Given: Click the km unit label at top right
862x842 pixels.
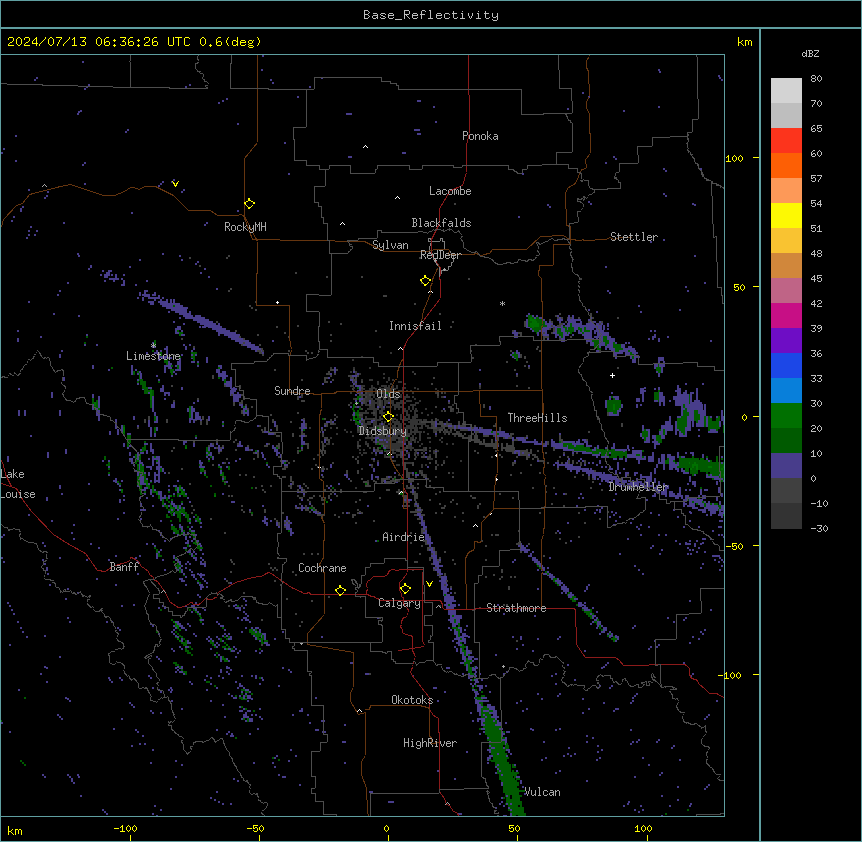Looking at the screenshot, I should (x=745, y=42).
